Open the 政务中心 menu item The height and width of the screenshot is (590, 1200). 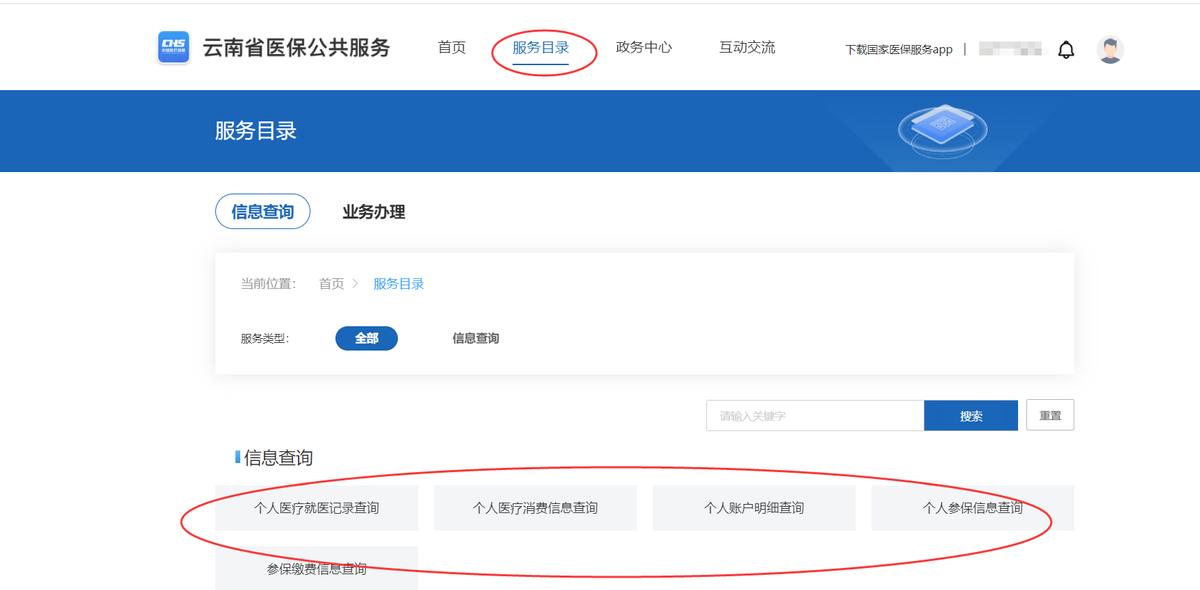point(645,46)
